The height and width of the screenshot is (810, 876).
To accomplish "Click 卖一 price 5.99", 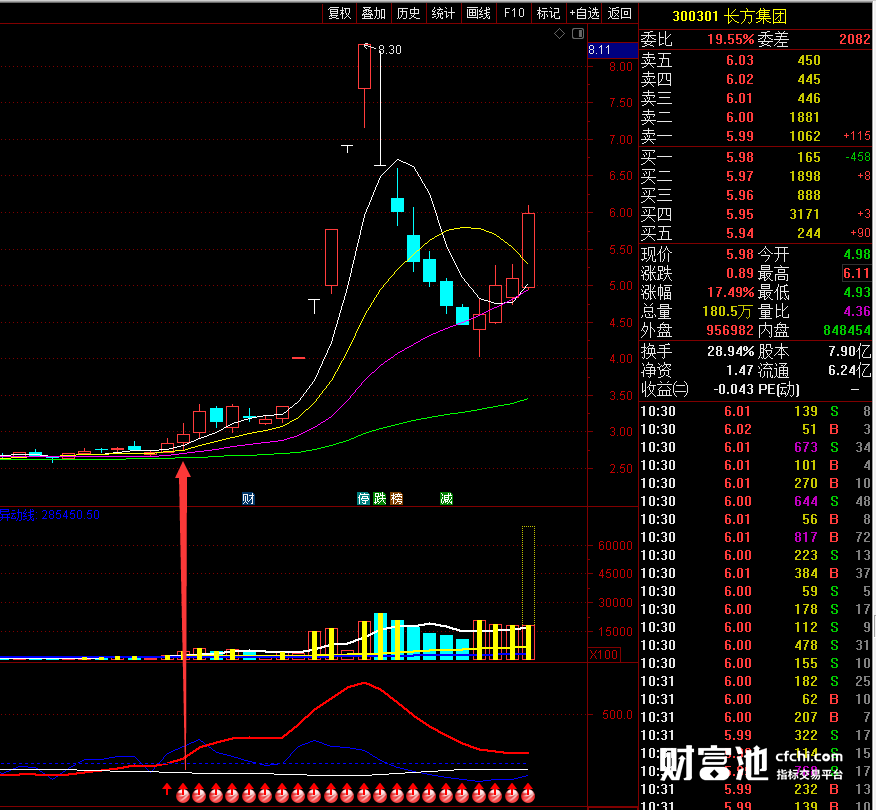I will click(740, 136).
